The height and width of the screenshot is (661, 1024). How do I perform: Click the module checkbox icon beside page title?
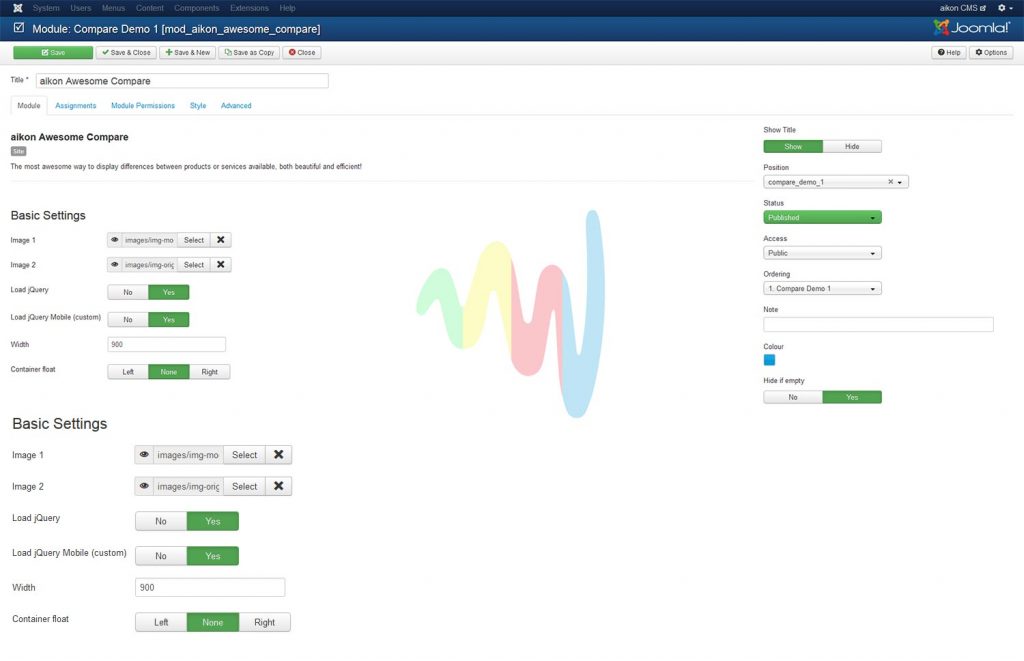tap(19, 28)
